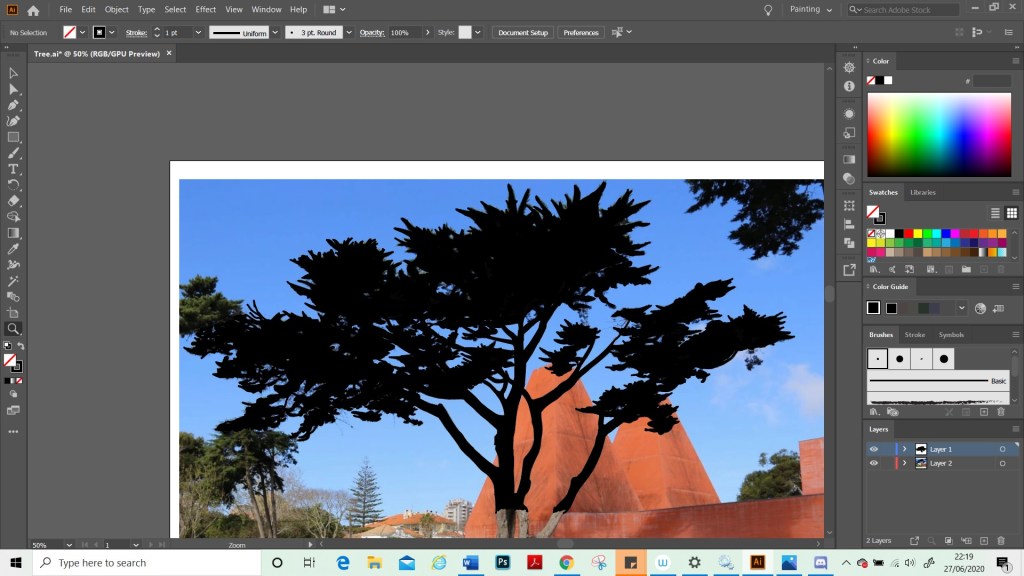Image resolution: width=1024 pixels, height=576 pixels.
Task: Click the Home icon
Action: (33, 10)
